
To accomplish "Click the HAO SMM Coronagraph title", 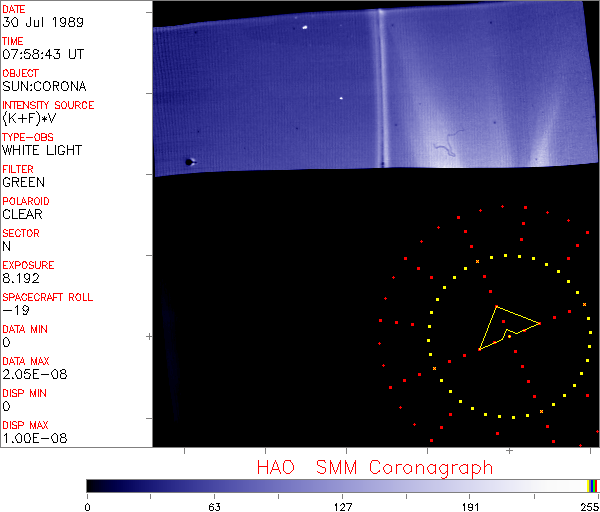I will coord(374,467).
